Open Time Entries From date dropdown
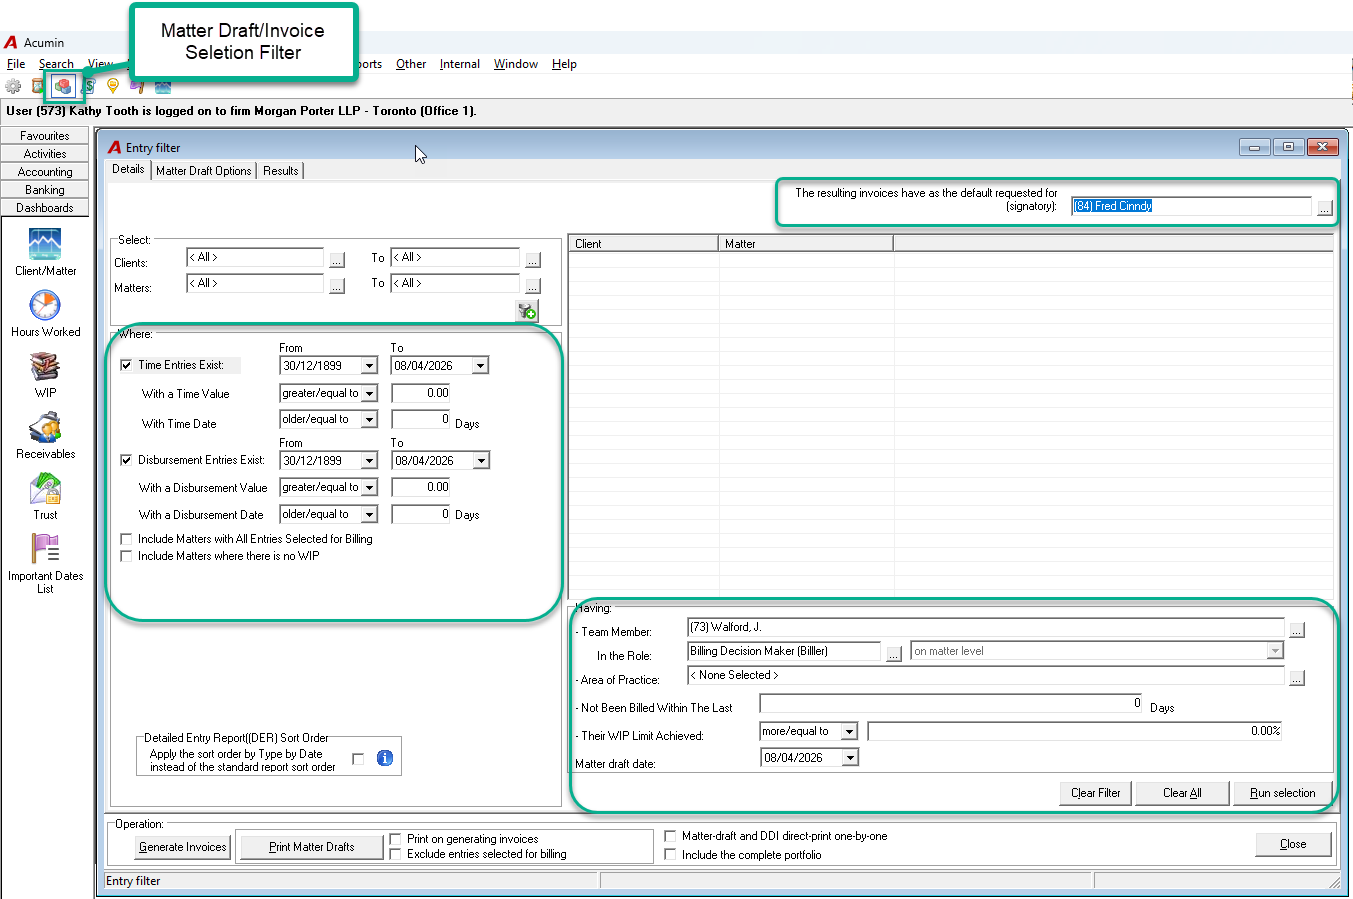The image size is (1353, 899). (369, 366)
